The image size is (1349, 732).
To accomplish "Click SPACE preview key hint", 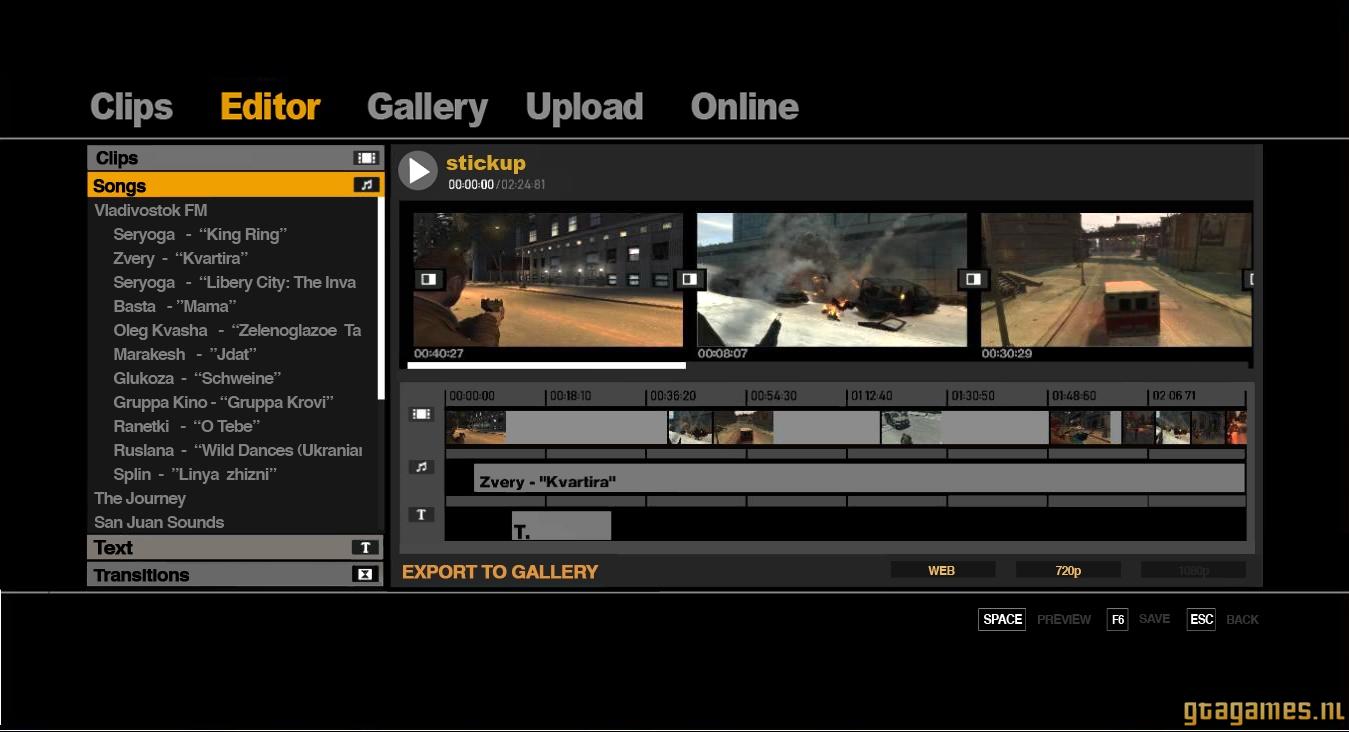I will tap(1002, 619).
